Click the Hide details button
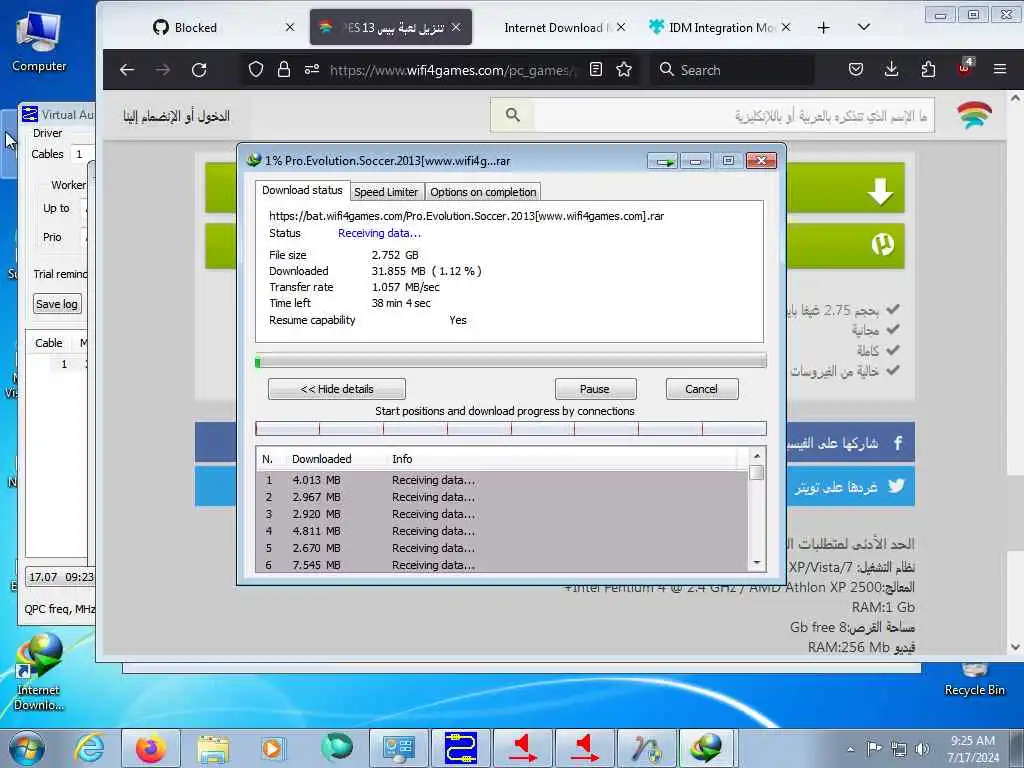 pyautogui.click(x=336, y=389)
